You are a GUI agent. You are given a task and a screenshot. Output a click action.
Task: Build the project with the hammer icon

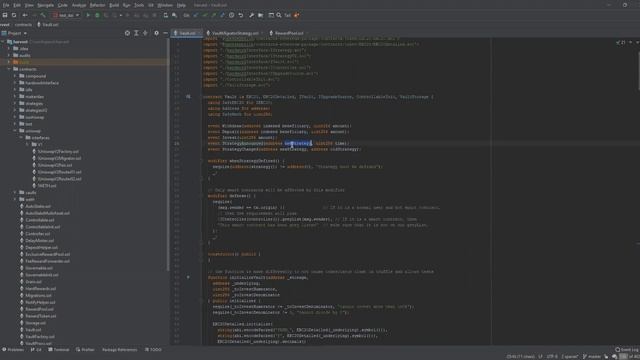click(x=43, y=15)
